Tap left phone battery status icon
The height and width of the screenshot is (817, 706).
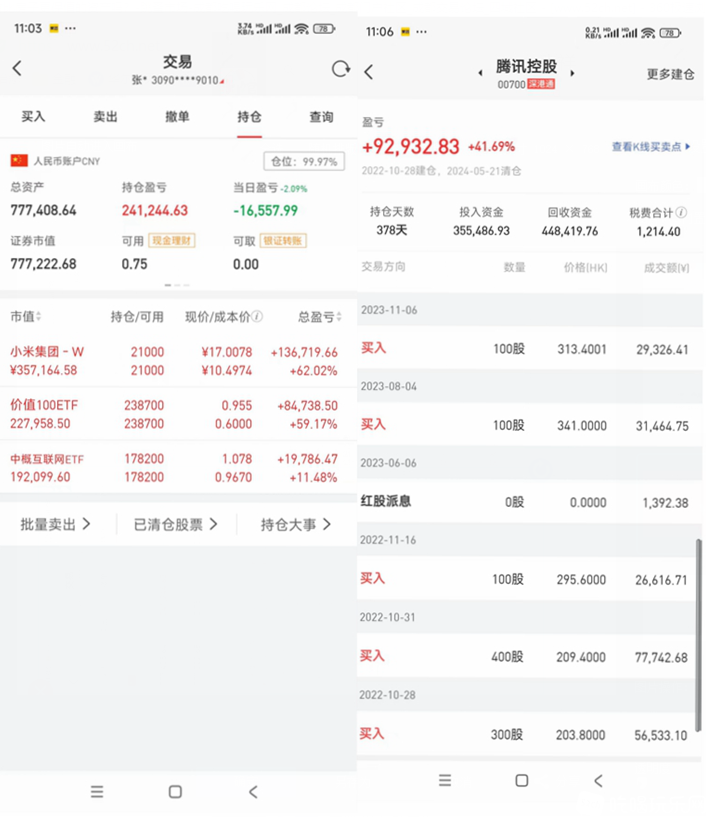point(324,29)
